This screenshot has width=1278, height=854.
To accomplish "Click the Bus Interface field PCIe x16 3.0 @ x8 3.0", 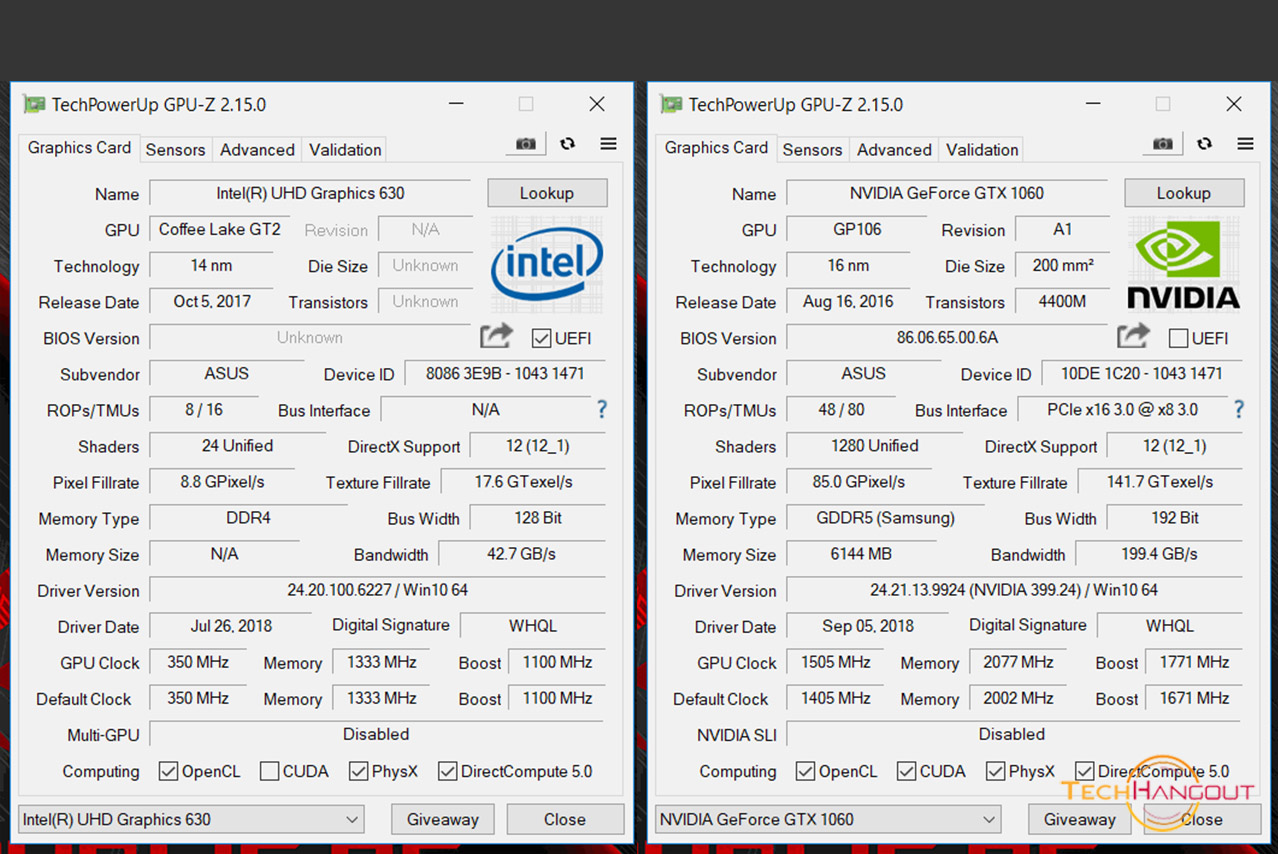I will coord(1122,410).
